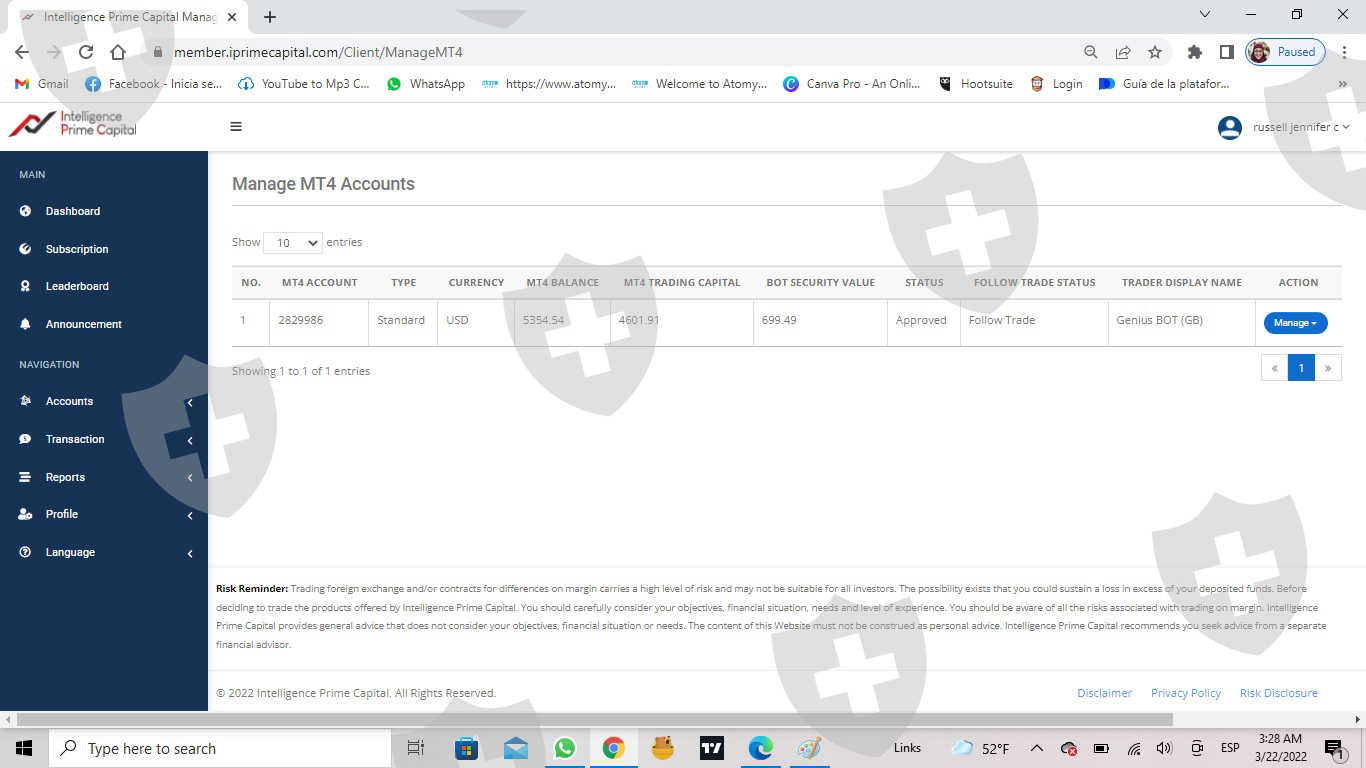This screenshot has width=1366, height=768.
Task: Expand the Reports sidebar menu
Action: pos(104,477)
